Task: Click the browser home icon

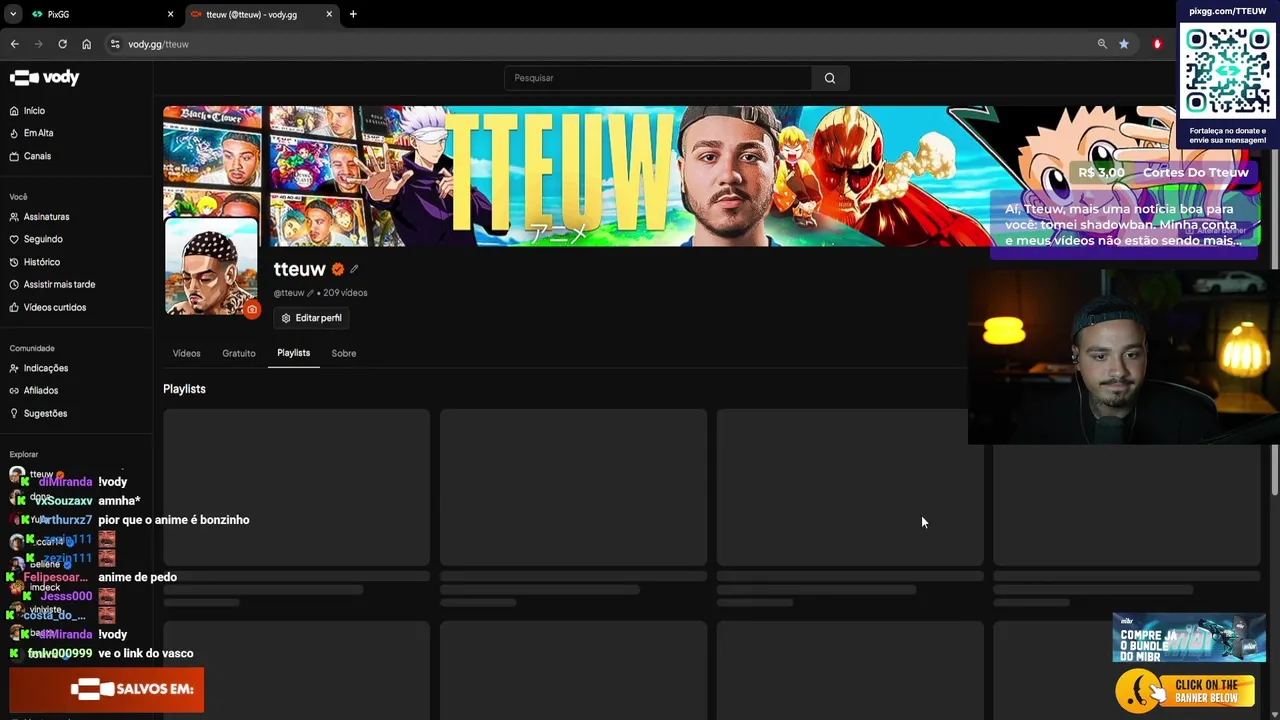Action: tap(86, 44)
